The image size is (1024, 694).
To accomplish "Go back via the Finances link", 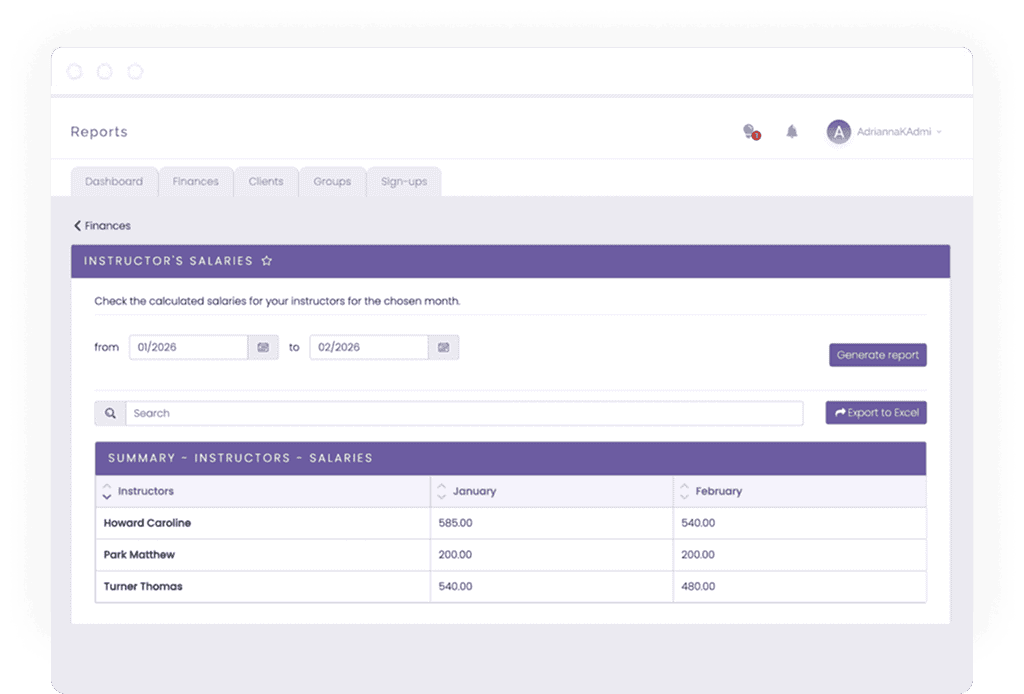I will coord(103,226).
